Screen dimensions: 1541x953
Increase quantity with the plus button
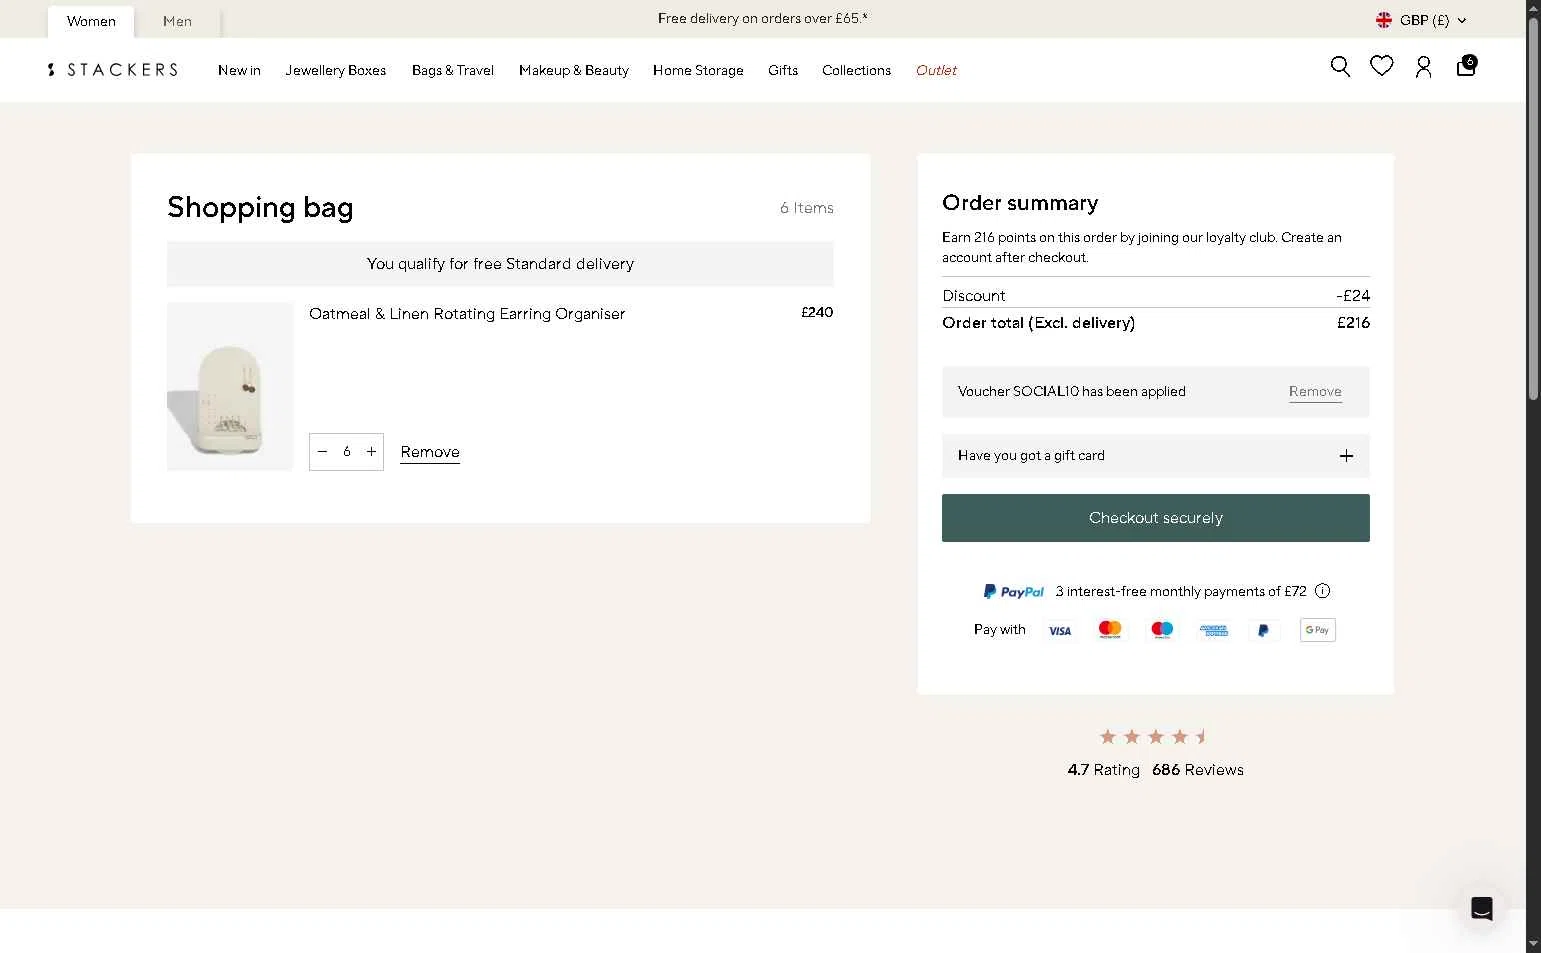(x=371, y=452)
